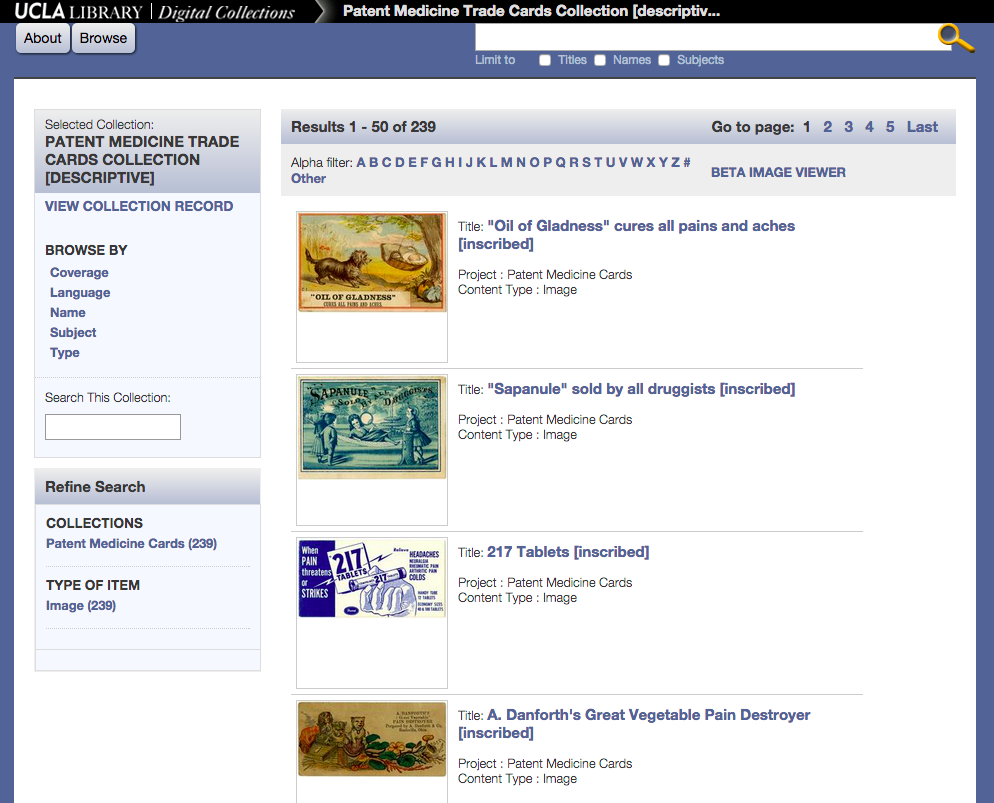Enable the Titles limit checkbox
994x803 pixels.
(545, 60)
